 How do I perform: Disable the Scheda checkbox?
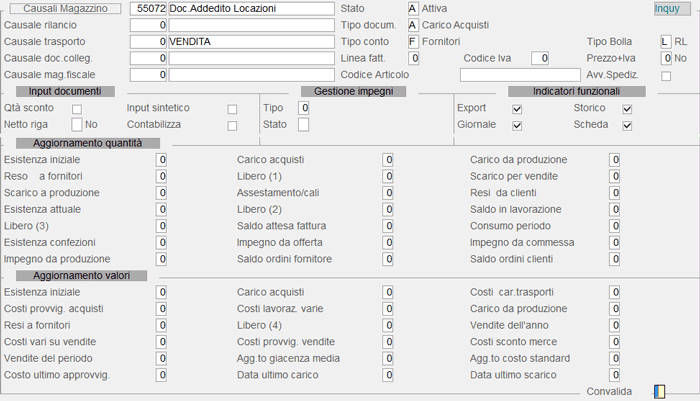pyautogui.click(x=627, y=126)
